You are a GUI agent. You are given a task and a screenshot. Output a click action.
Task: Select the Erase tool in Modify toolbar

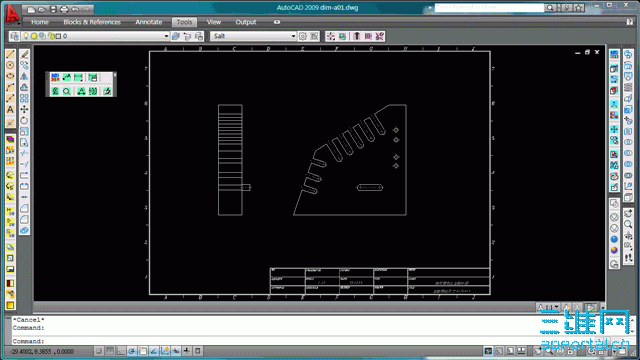[24, 54]
